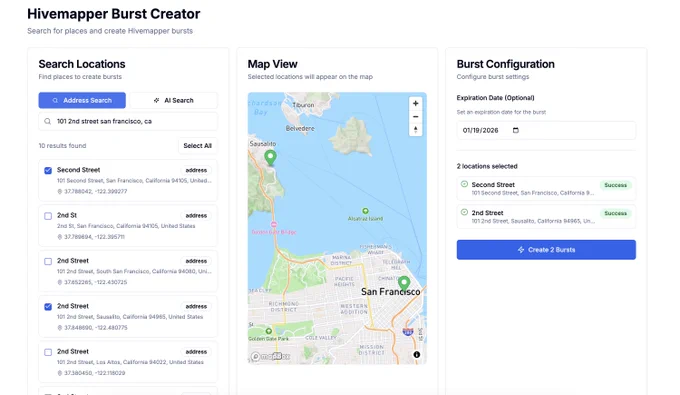Uncheck the Sausalito 2nd Street checkbox
Viewport: 680px width, 395px height.
(x=48, y=307)
